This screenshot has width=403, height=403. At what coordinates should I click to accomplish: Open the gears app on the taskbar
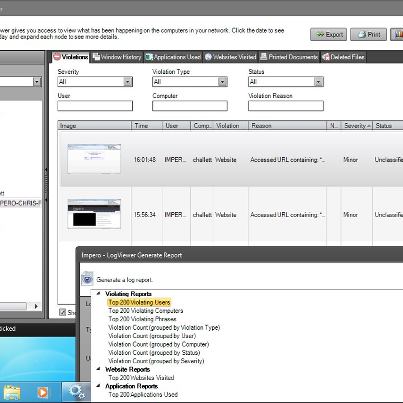coord(76,392)
